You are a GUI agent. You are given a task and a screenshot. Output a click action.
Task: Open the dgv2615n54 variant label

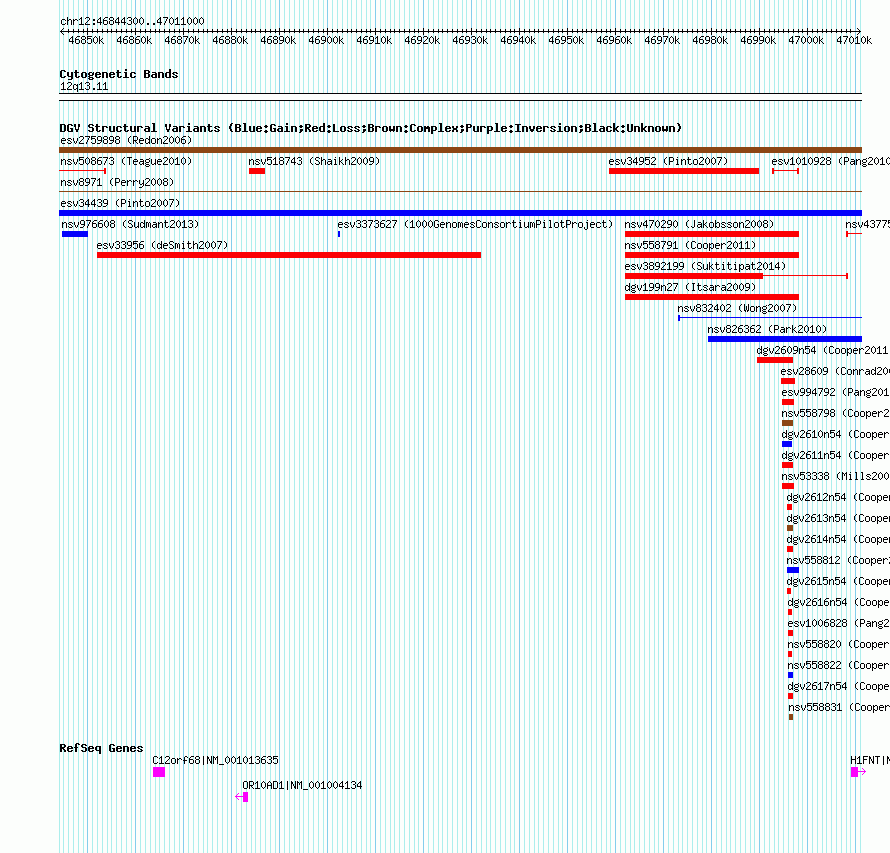pyautogui.click(x=838, y=581)
